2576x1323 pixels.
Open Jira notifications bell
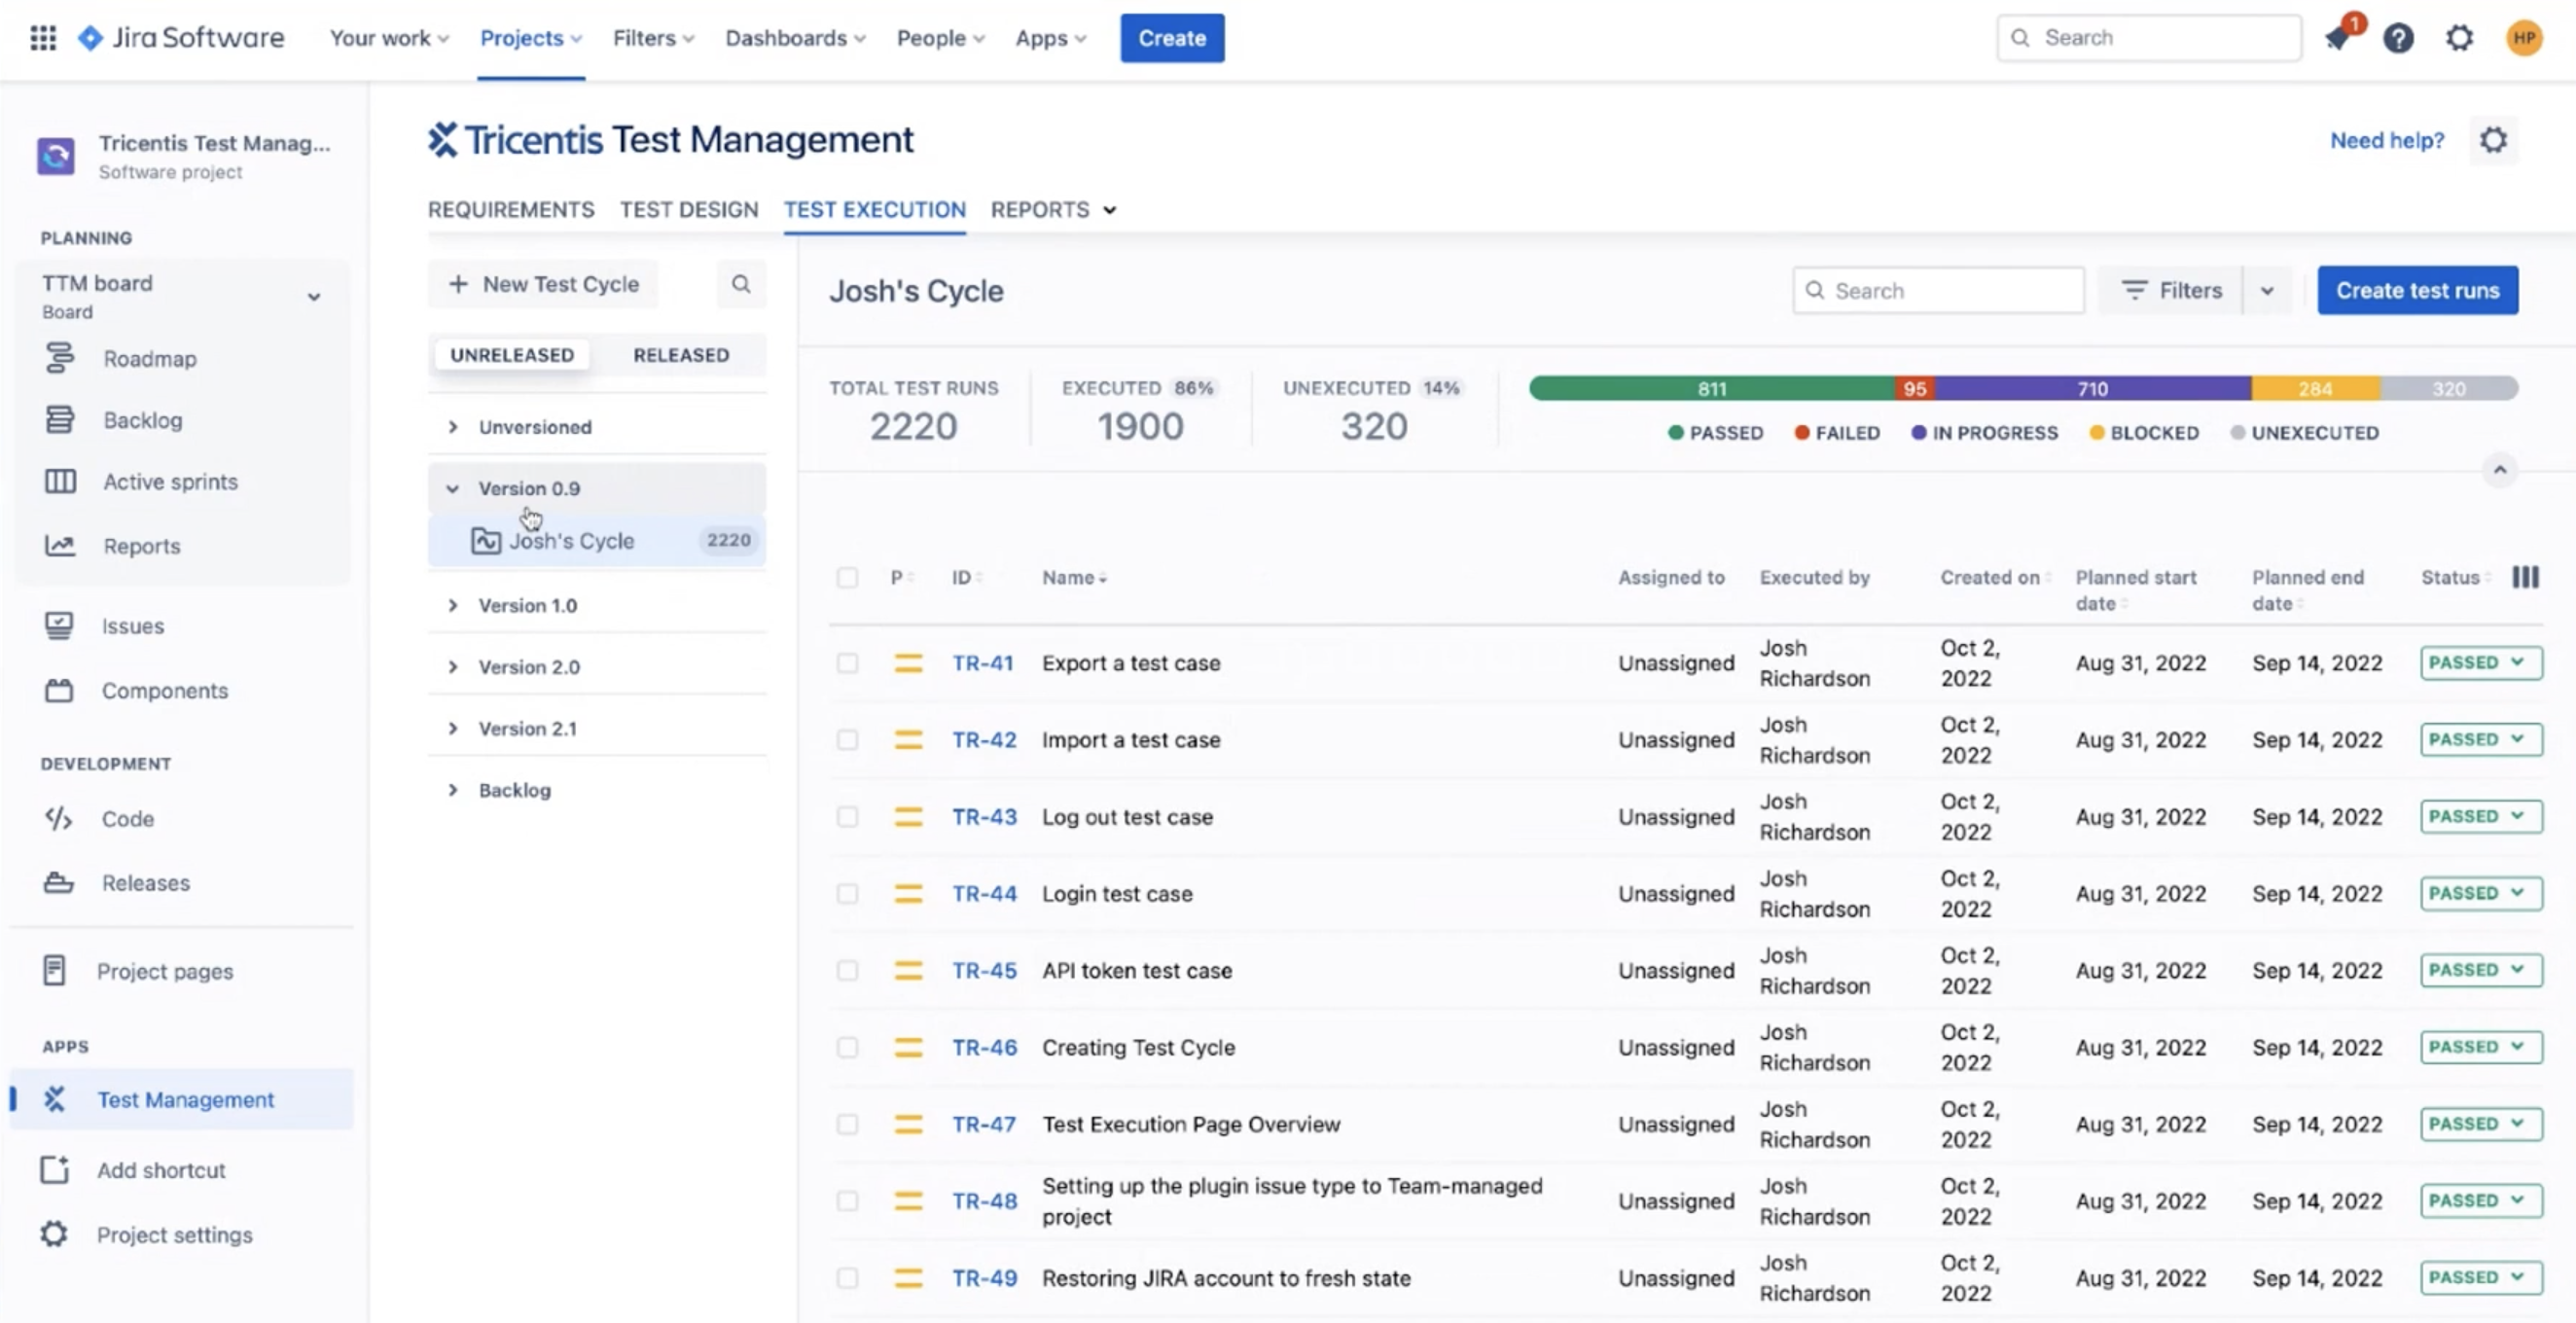tap(2338, 37)
